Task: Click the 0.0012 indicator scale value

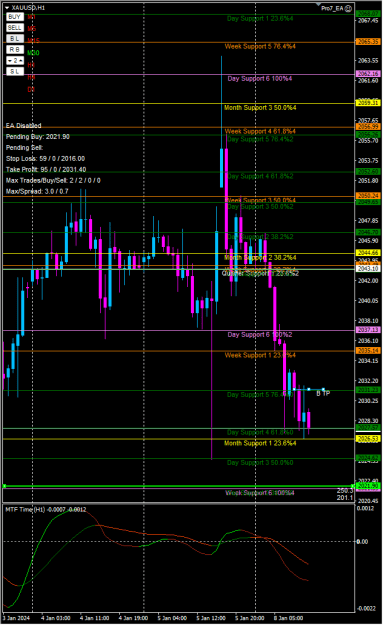Action: (x=365, y=508)
